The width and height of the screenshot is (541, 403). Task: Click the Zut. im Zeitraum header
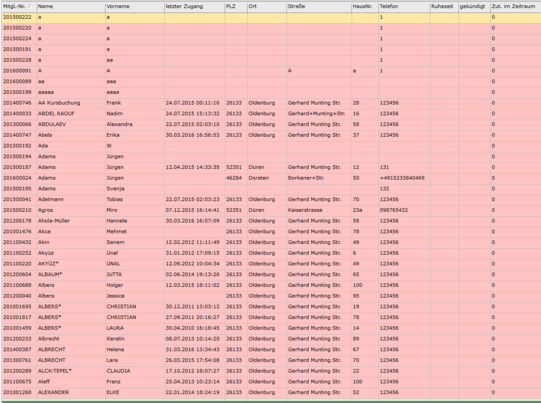tap(515, 7)
